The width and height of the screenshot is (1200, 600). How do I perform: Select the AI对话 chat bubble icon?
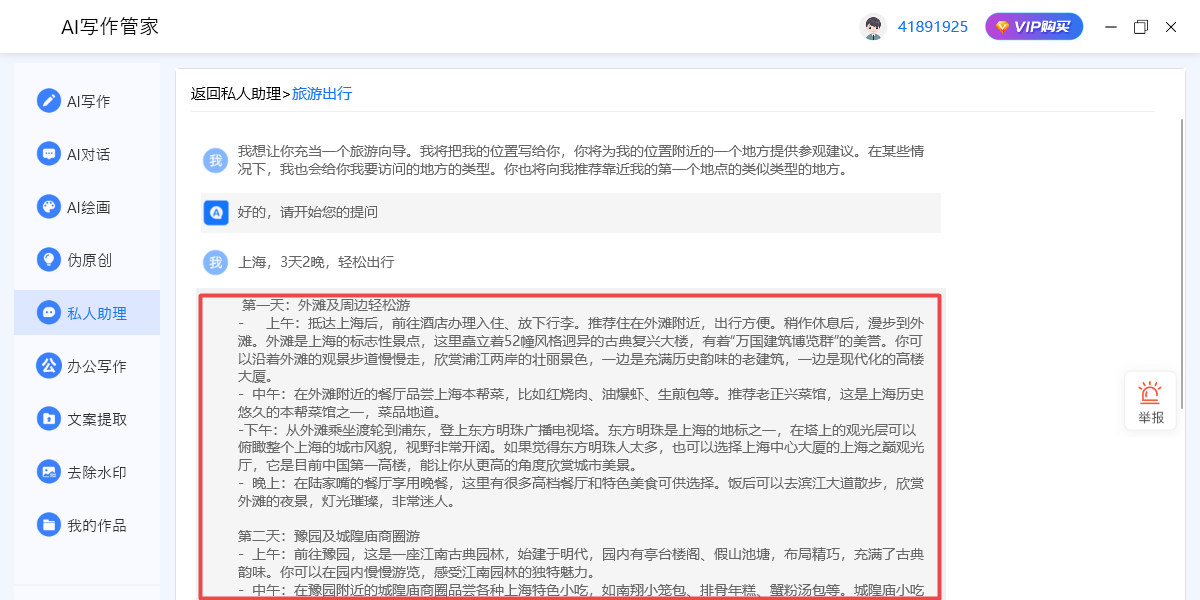48,154
